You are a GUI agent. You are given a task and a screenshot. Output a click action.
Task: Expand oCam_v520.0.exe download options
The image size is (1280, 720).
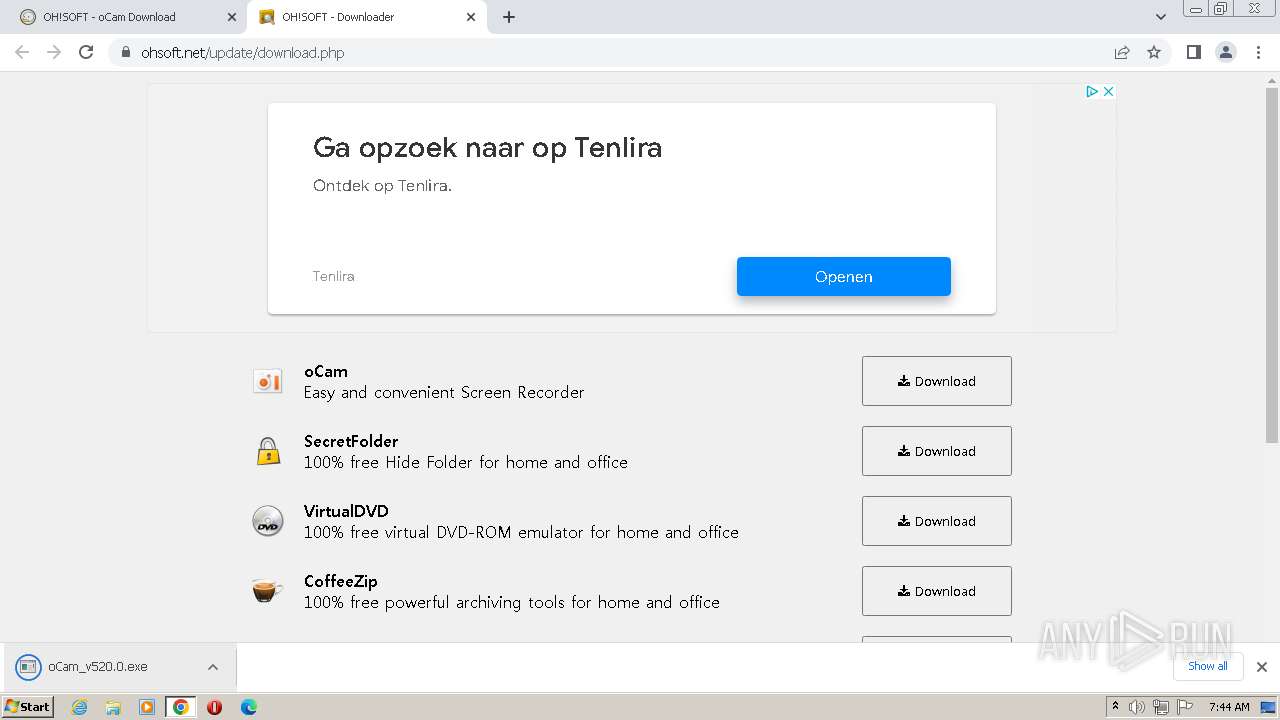[213, 667]
